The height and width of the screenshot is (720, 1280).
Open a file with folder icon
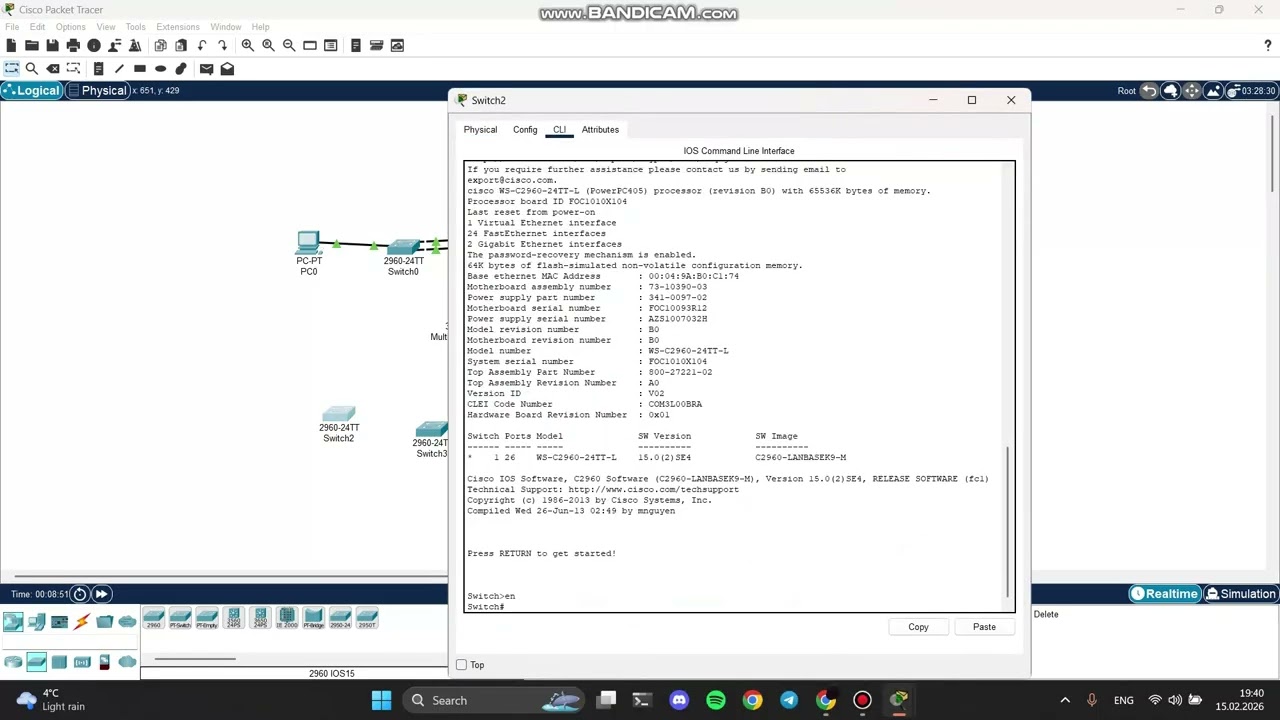coord(32,45)
